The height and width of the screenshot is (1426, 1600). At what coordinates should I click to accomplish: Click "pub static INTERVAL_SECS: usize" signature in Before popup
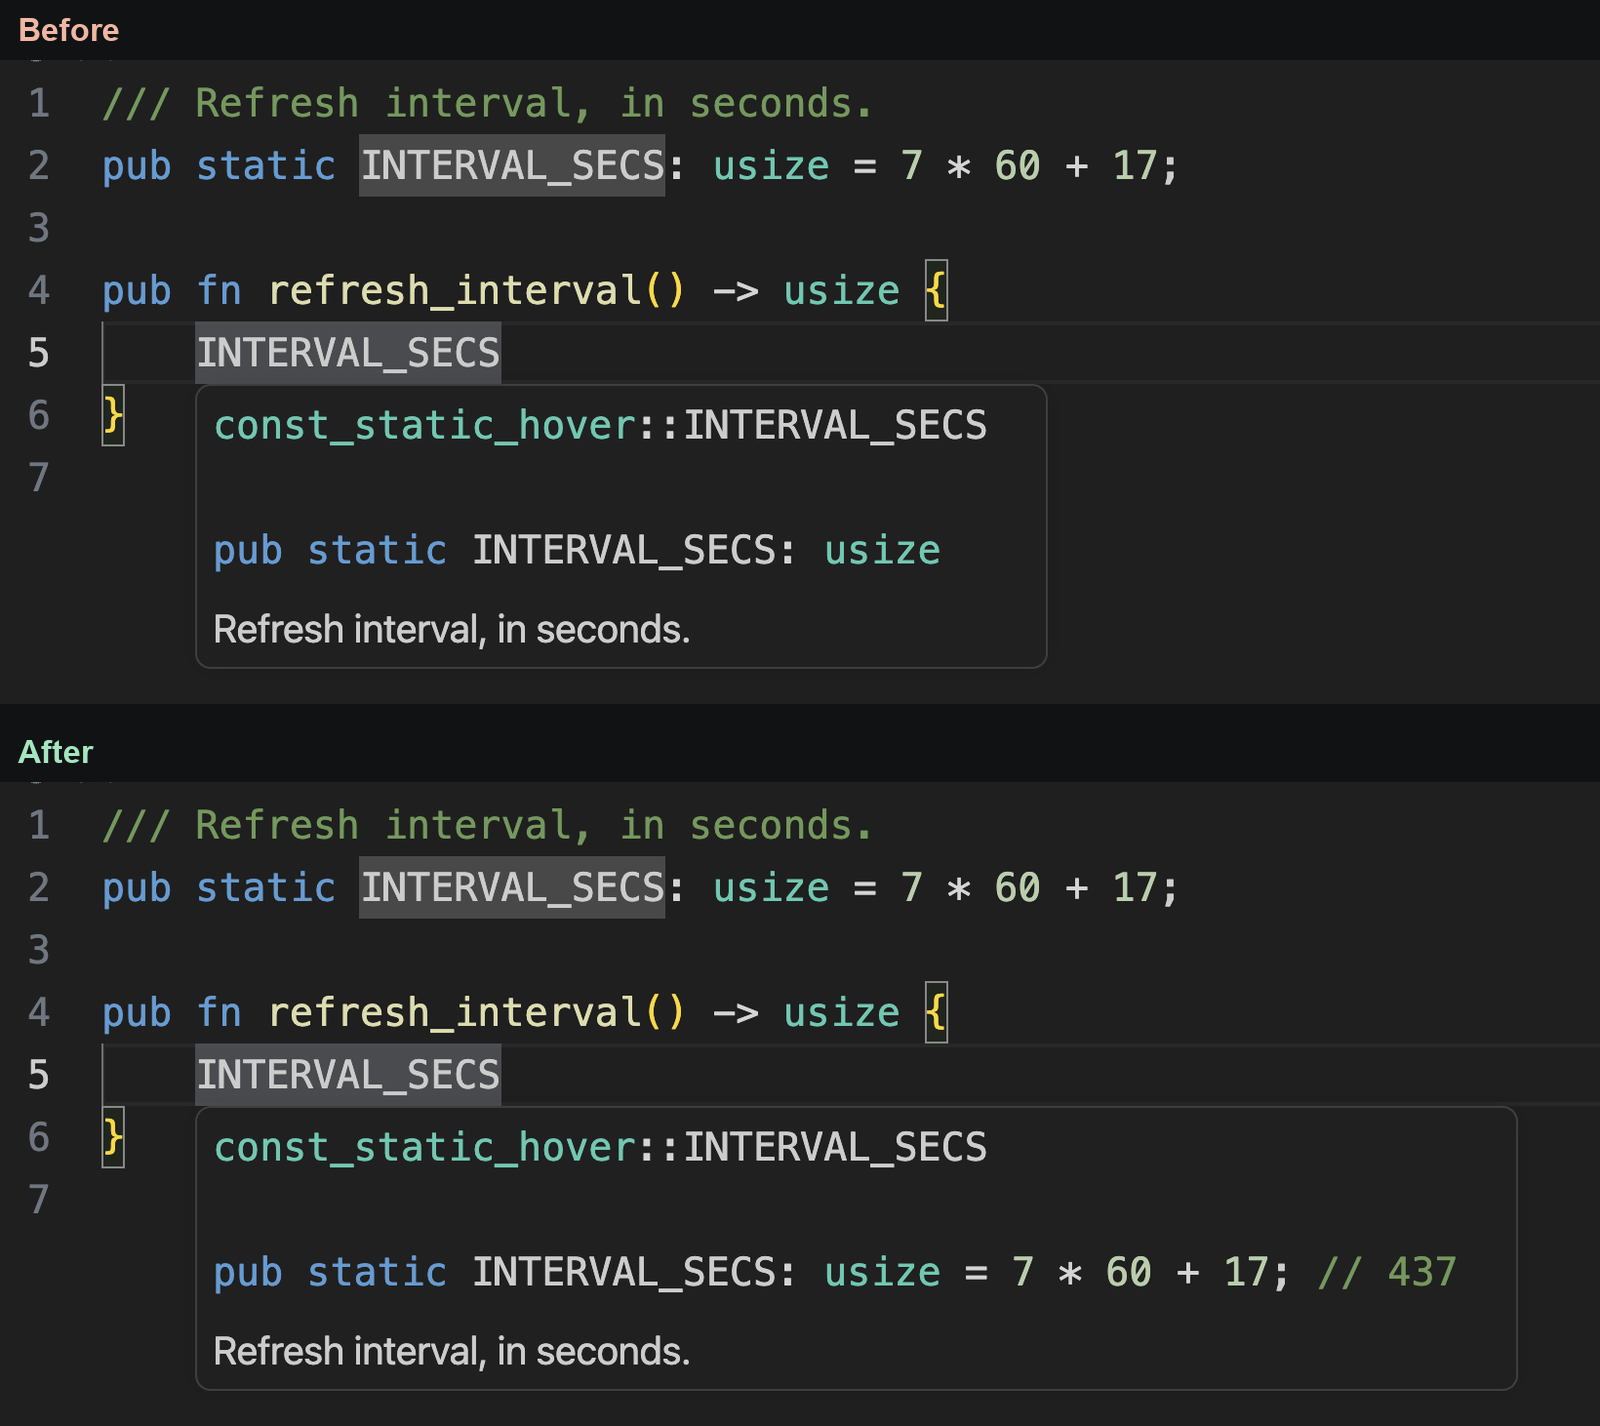coord(577,551)
